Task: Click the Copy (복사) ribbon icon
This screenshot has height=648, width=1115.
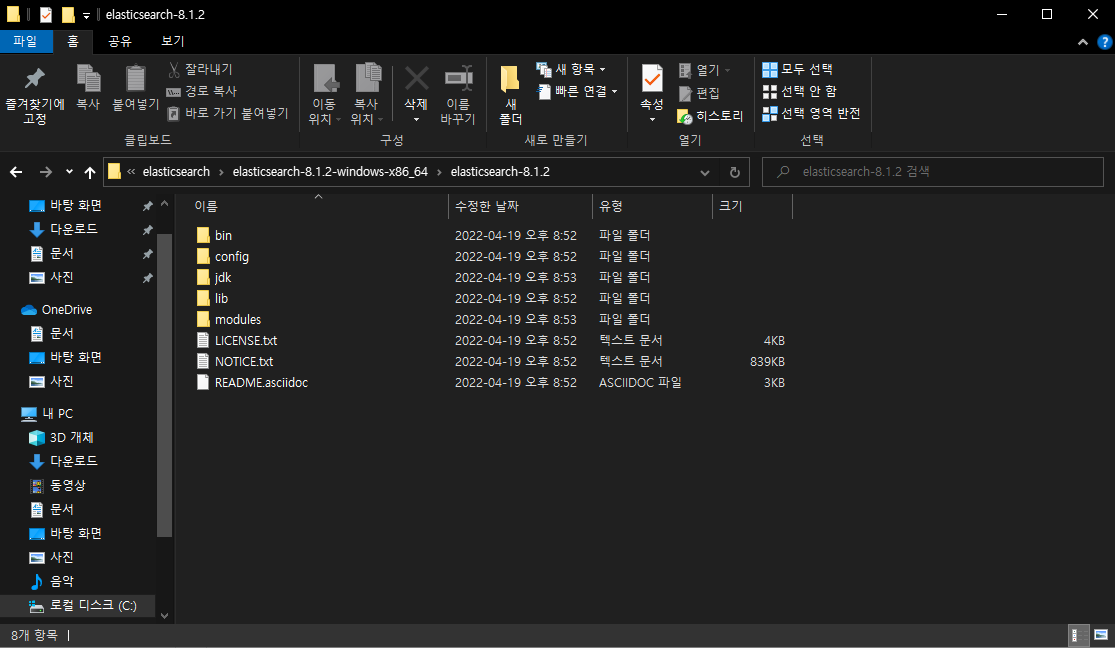Action: tap(88, 78)
